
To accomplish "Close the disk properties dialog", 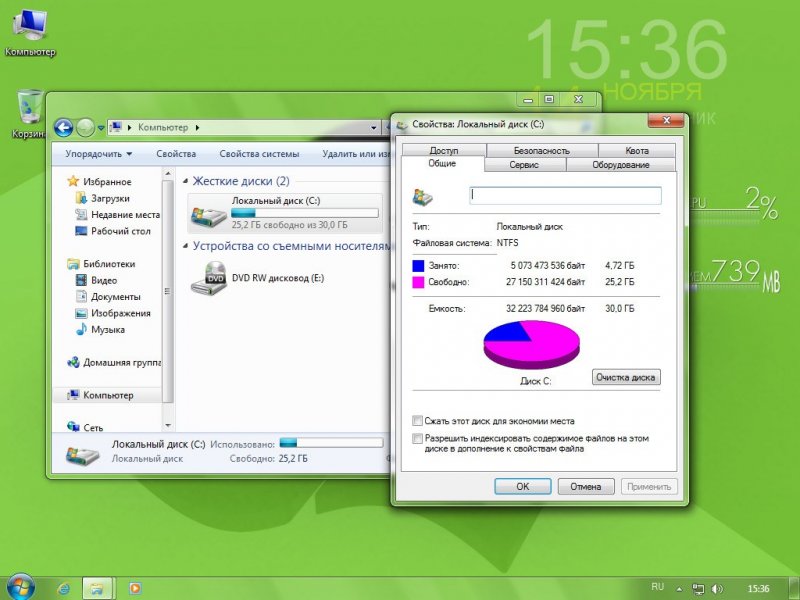I will tap(666, 120).
